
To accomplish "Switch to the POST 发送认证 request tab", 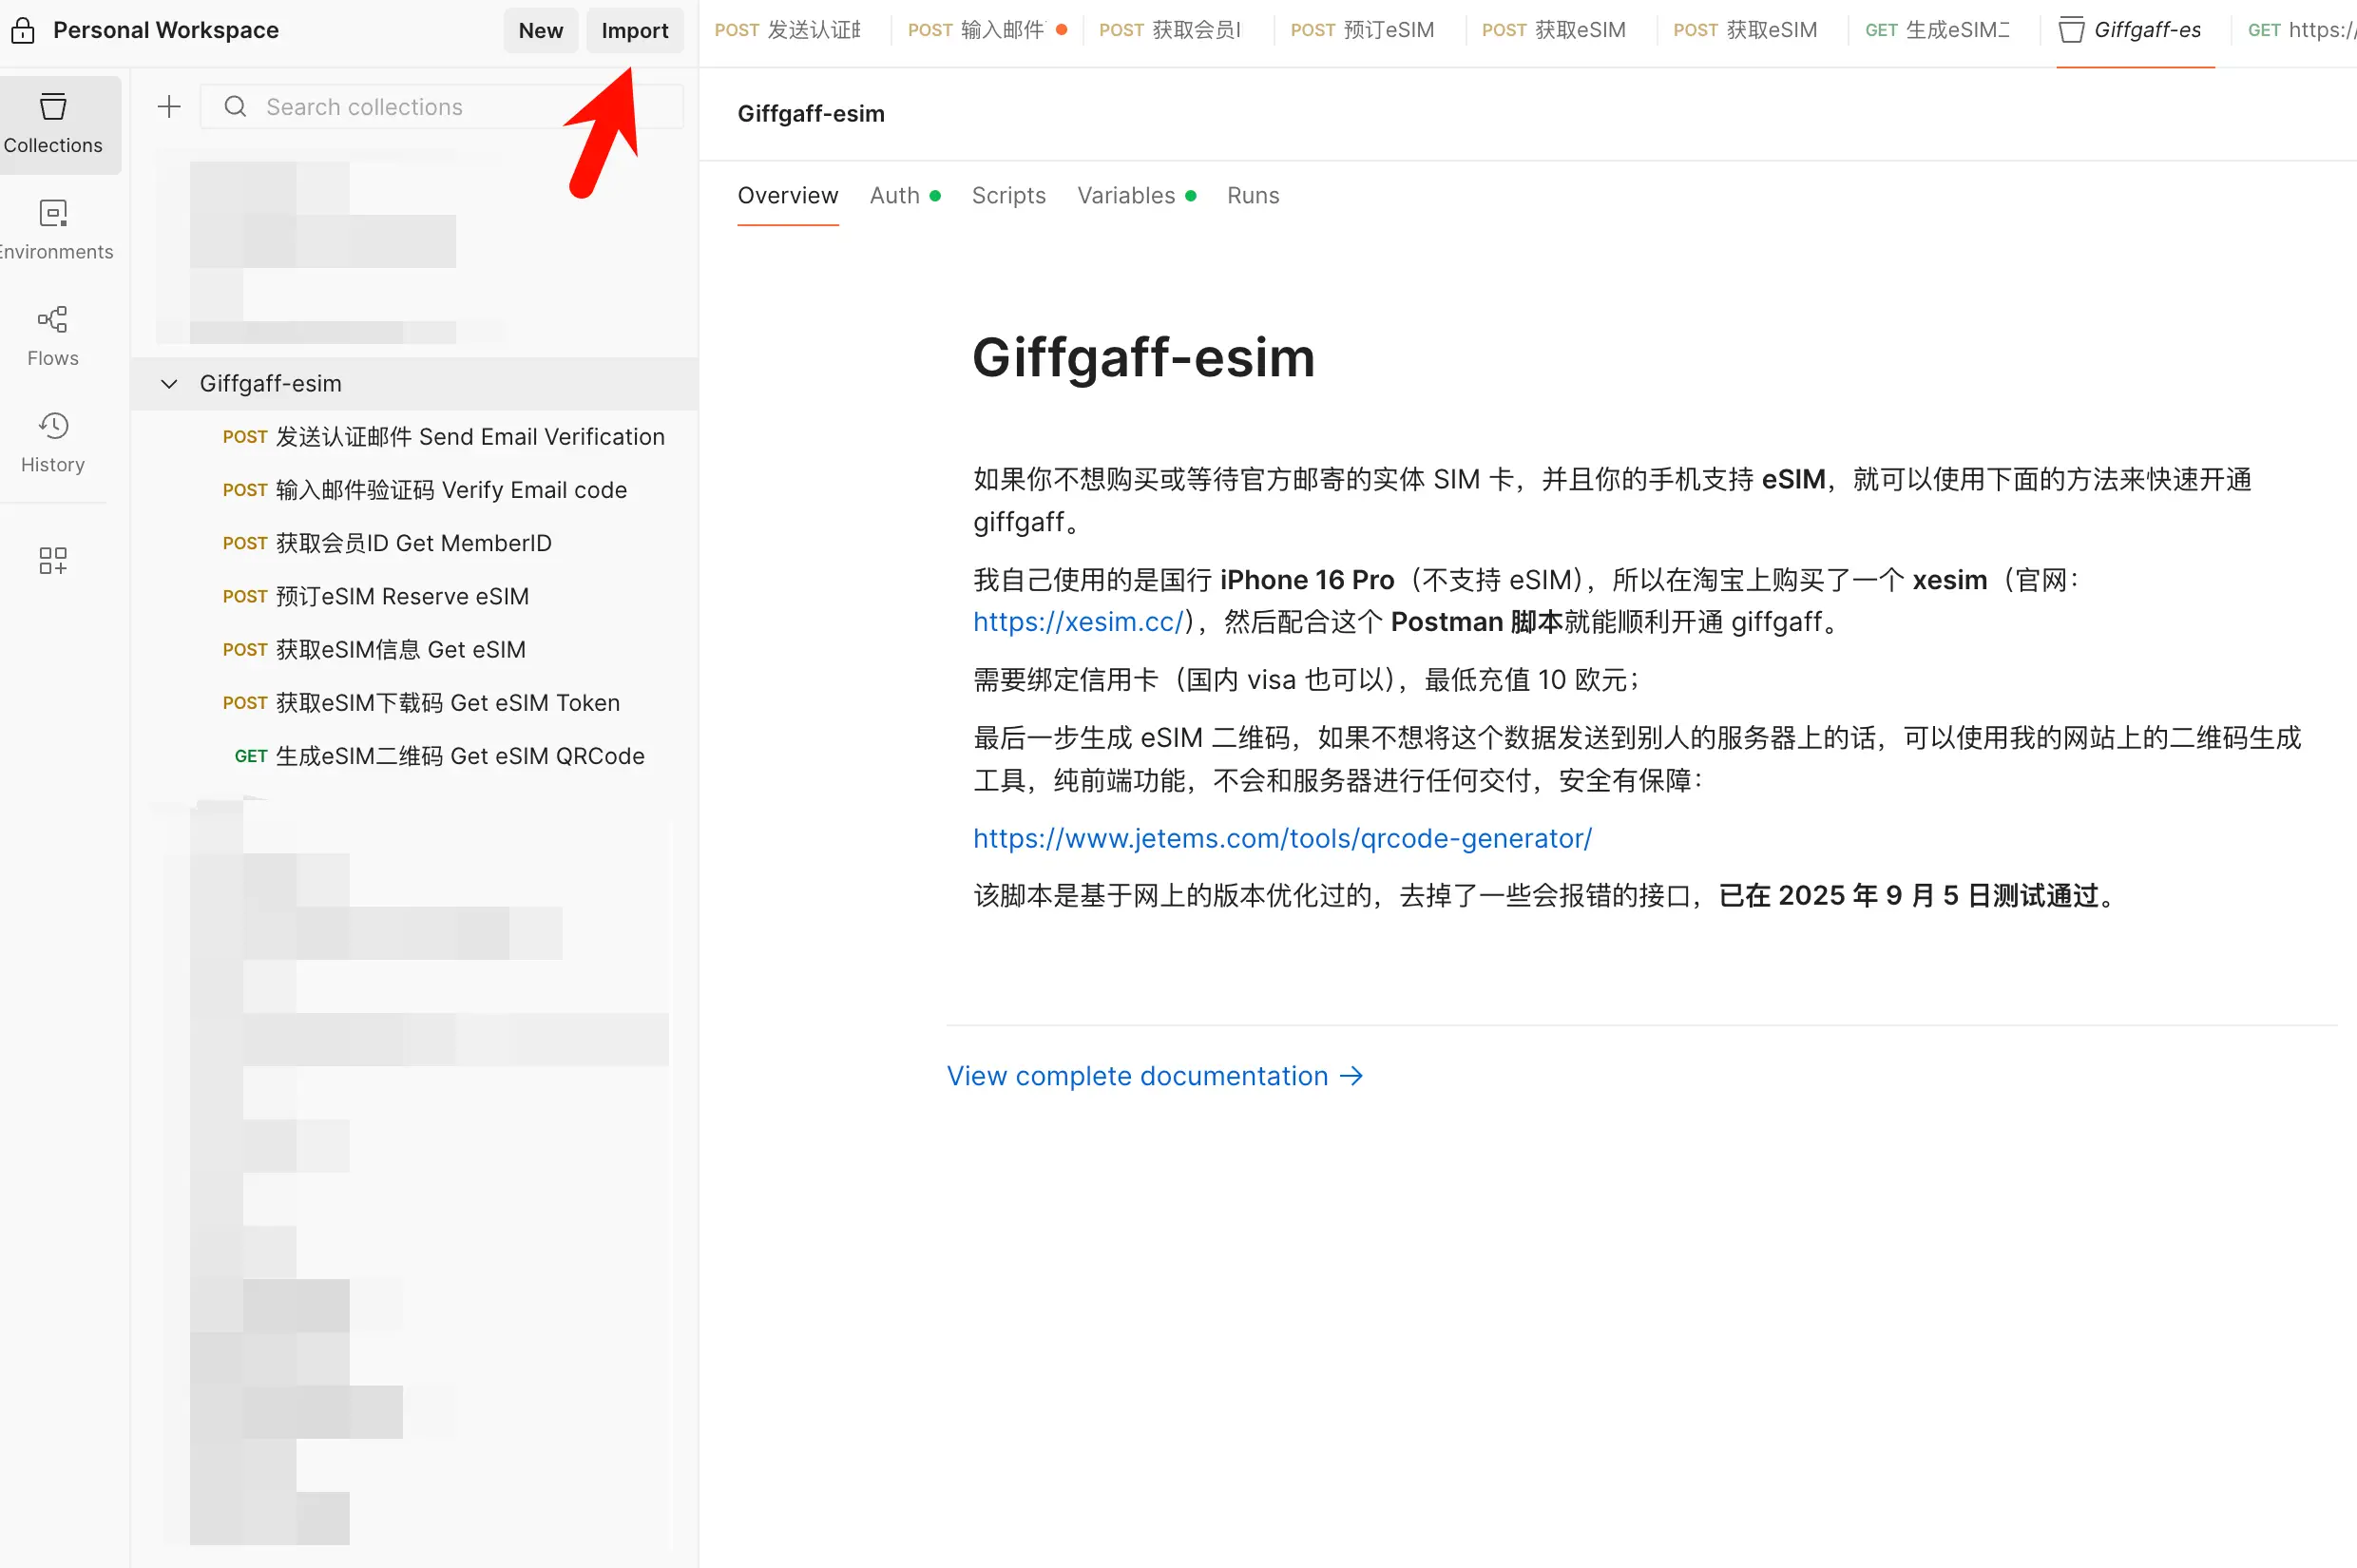I will coord(788,30).
